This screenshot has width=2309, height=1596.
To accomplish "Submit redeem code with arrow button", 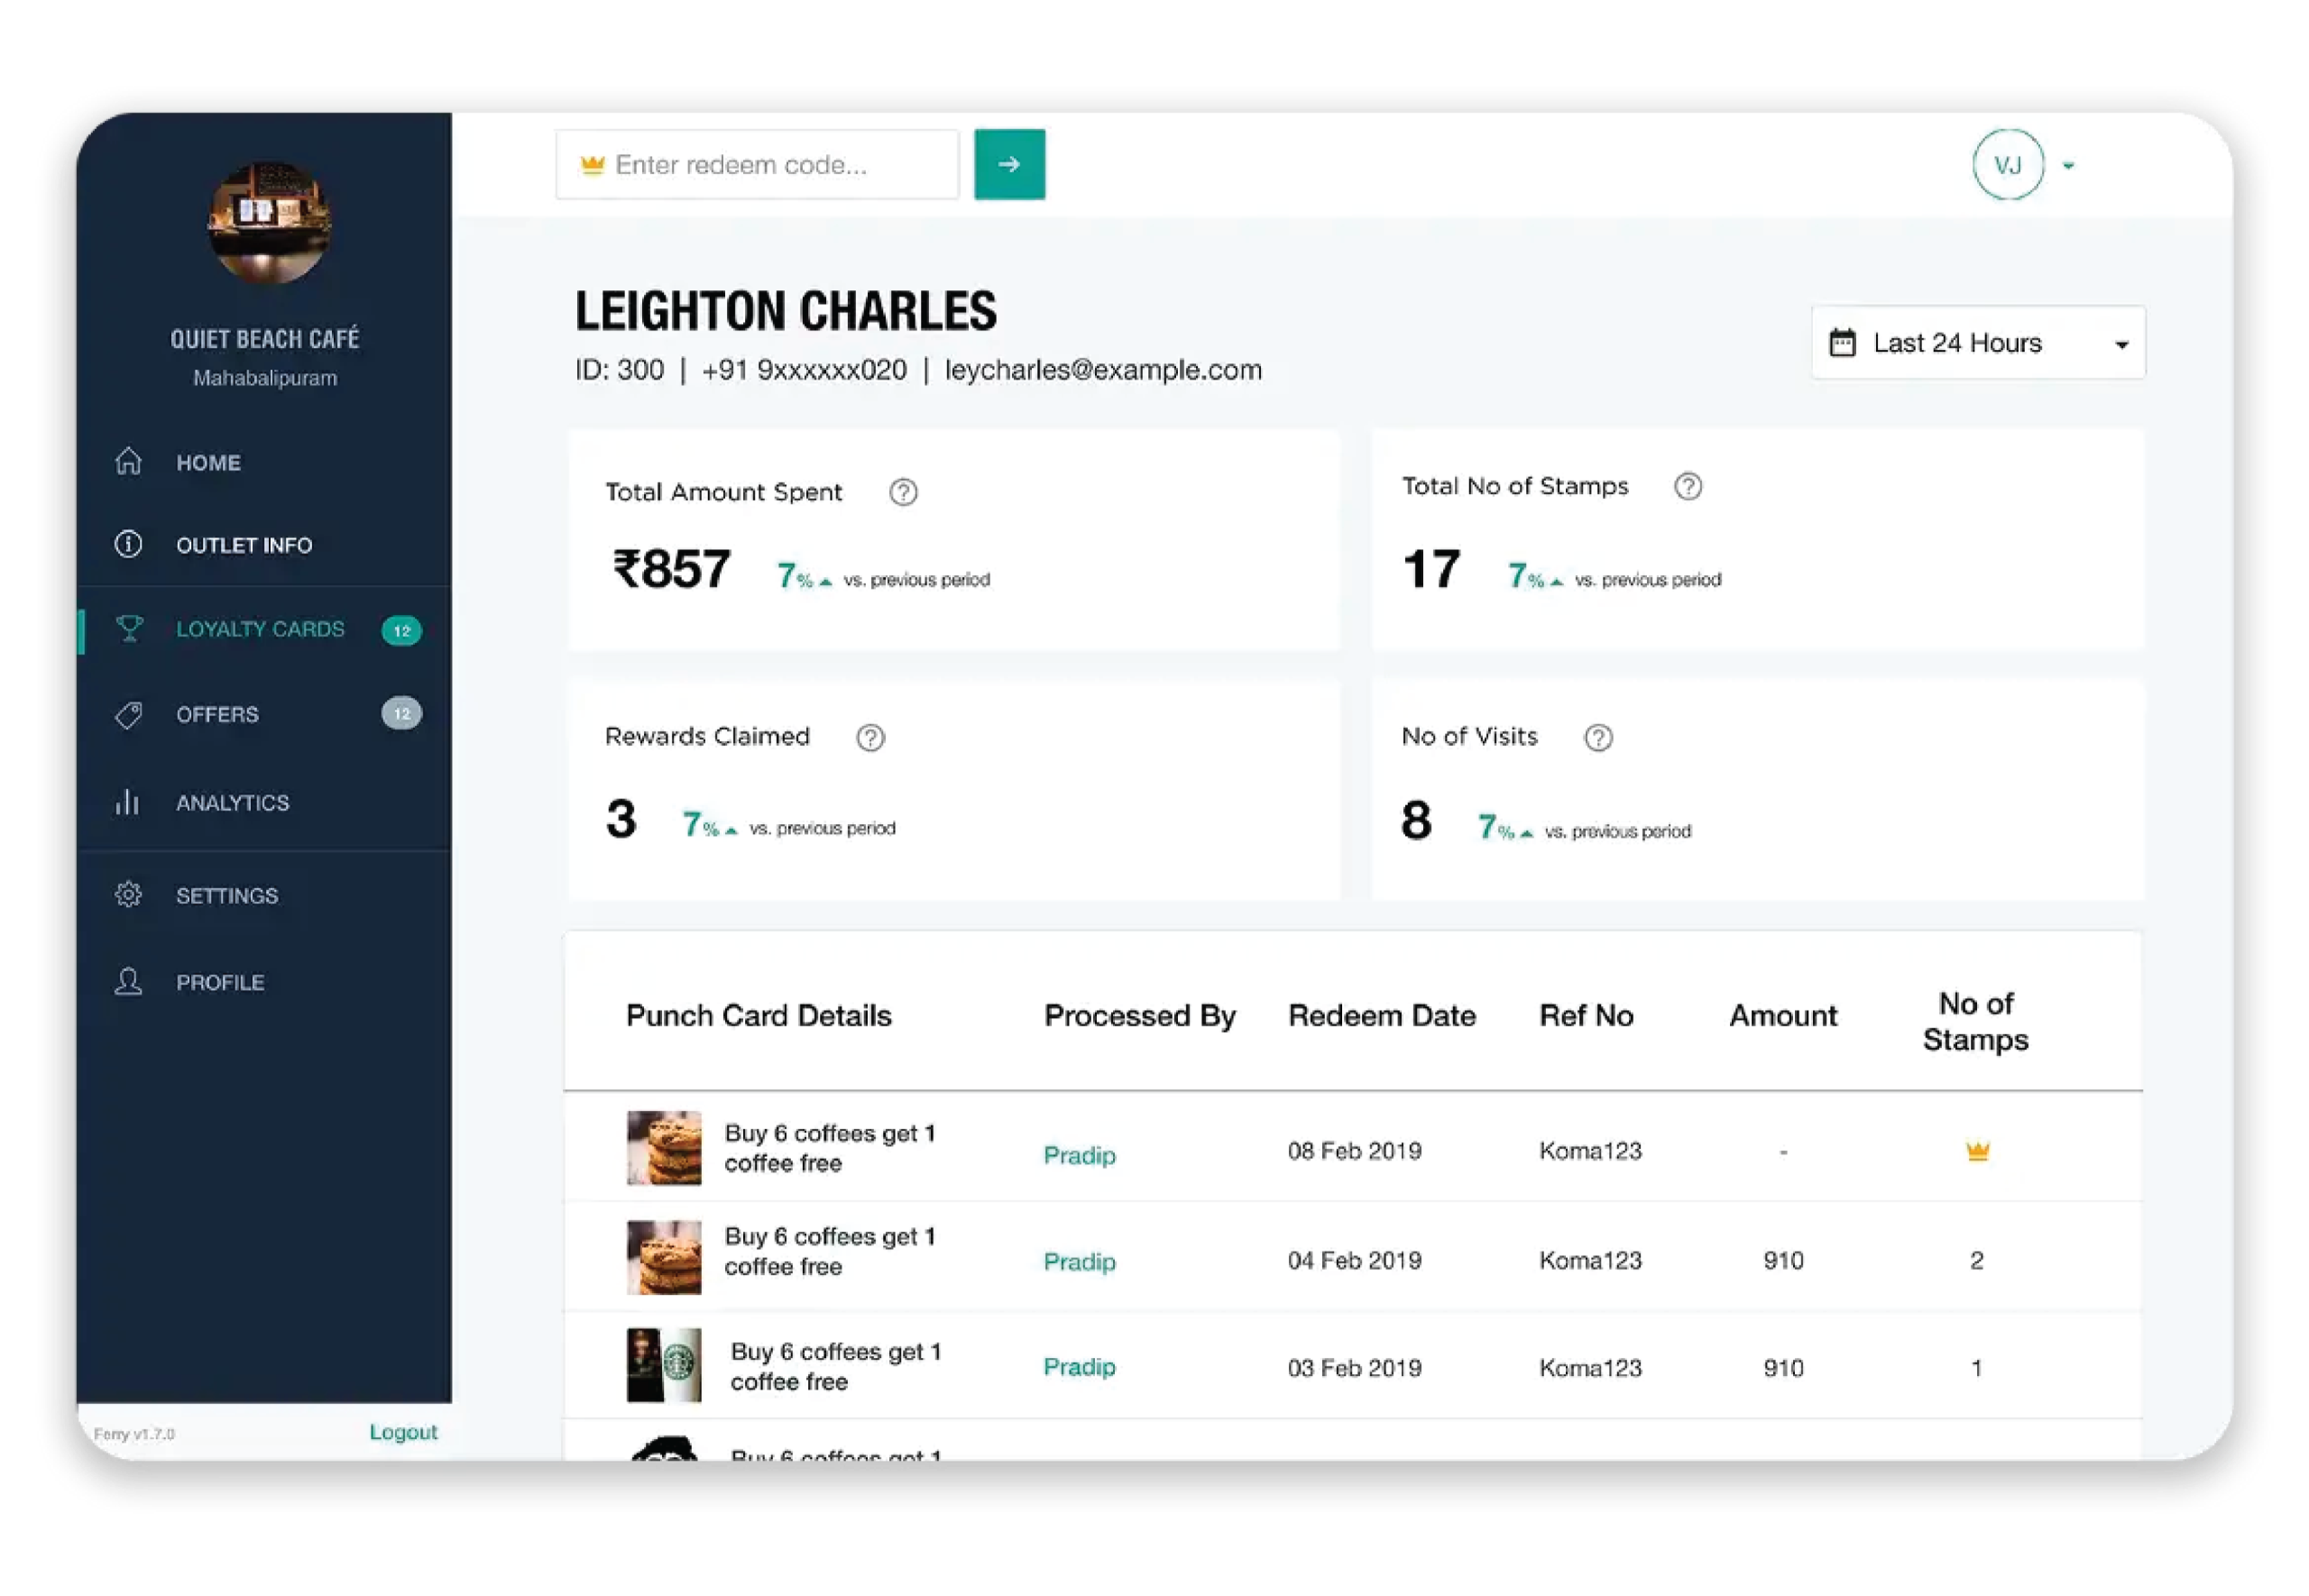I will click(1009, 164).
